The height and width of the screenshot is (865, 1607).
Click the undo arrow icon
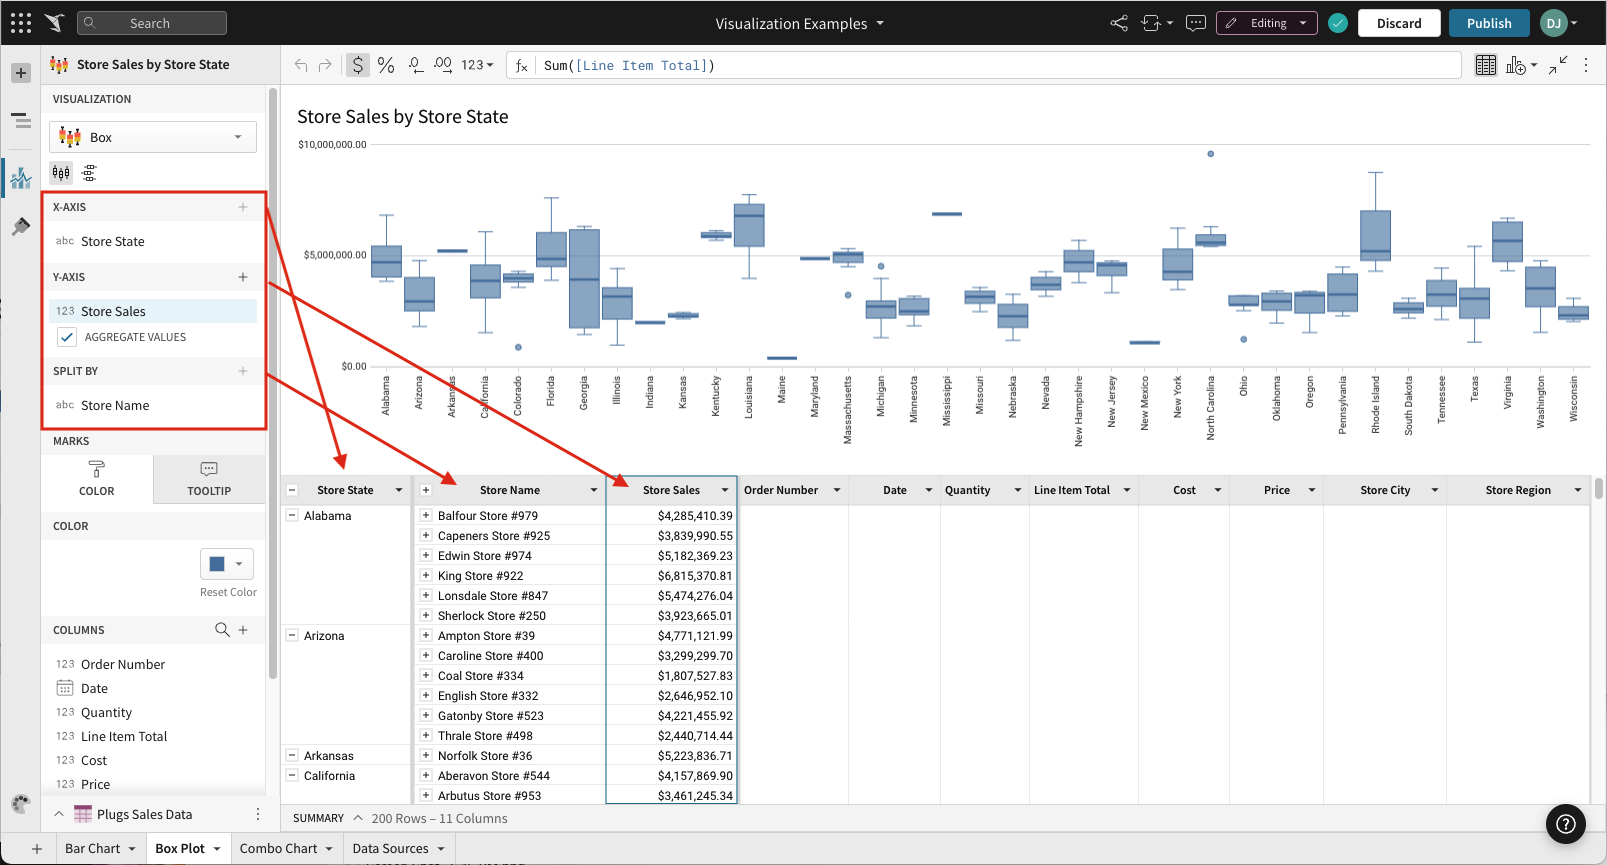click(x=301, y=65)
